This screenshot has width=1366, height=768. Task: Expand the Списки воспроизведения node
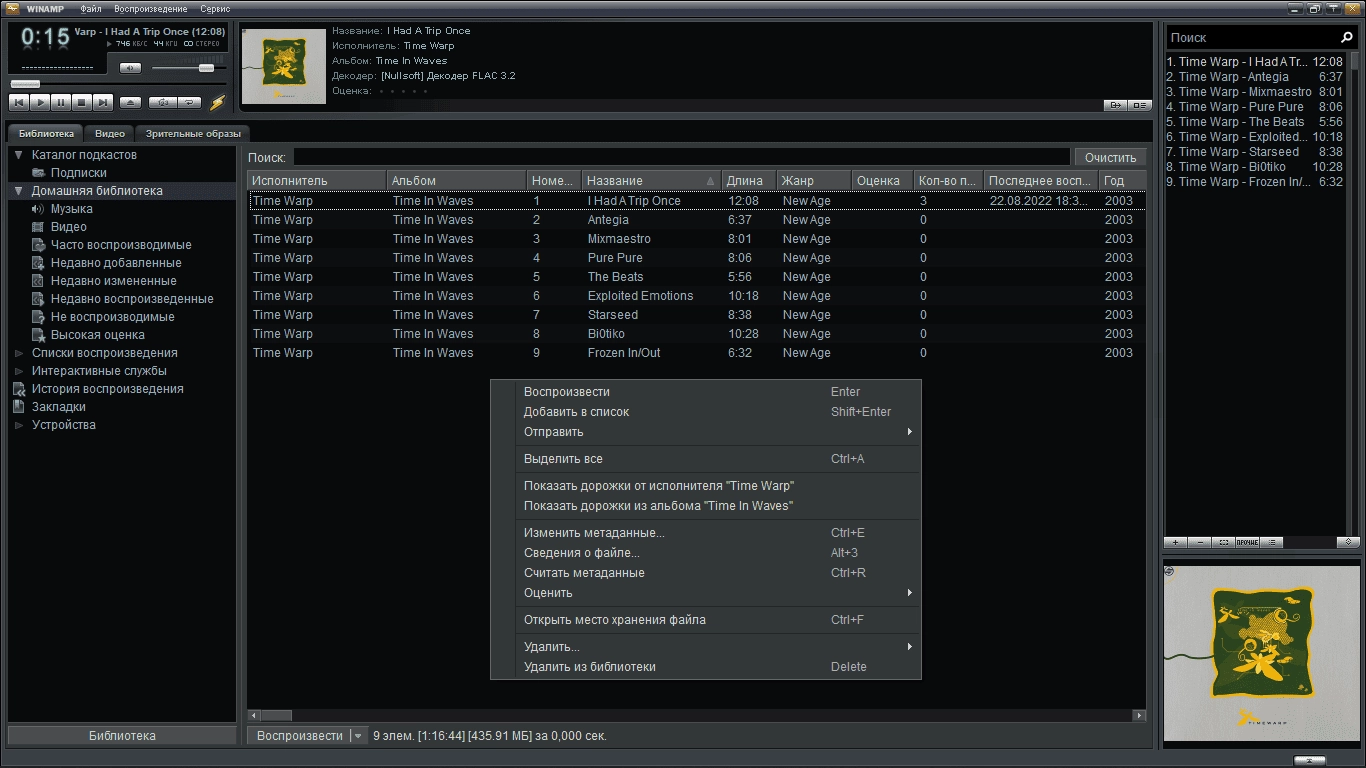click(x=18, y=353)
